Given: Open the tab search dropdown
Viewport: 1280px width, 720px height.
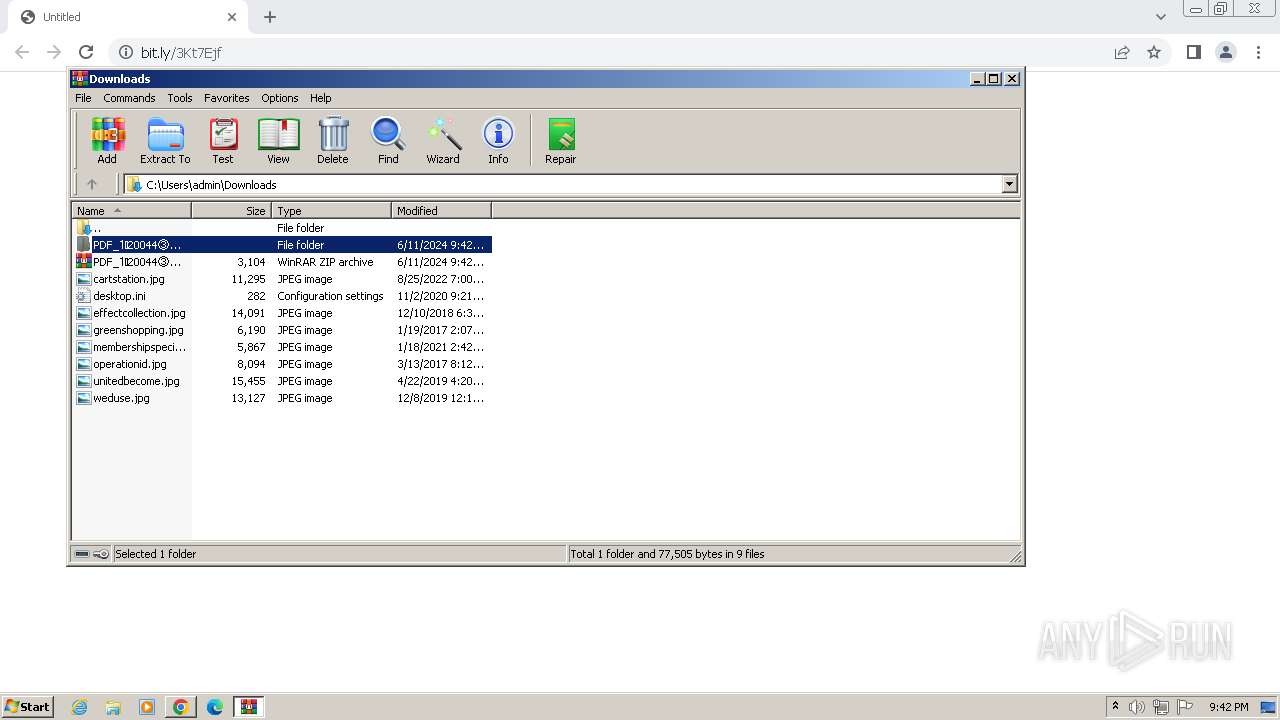Looking at the screenshot, I should (1161, 17).
